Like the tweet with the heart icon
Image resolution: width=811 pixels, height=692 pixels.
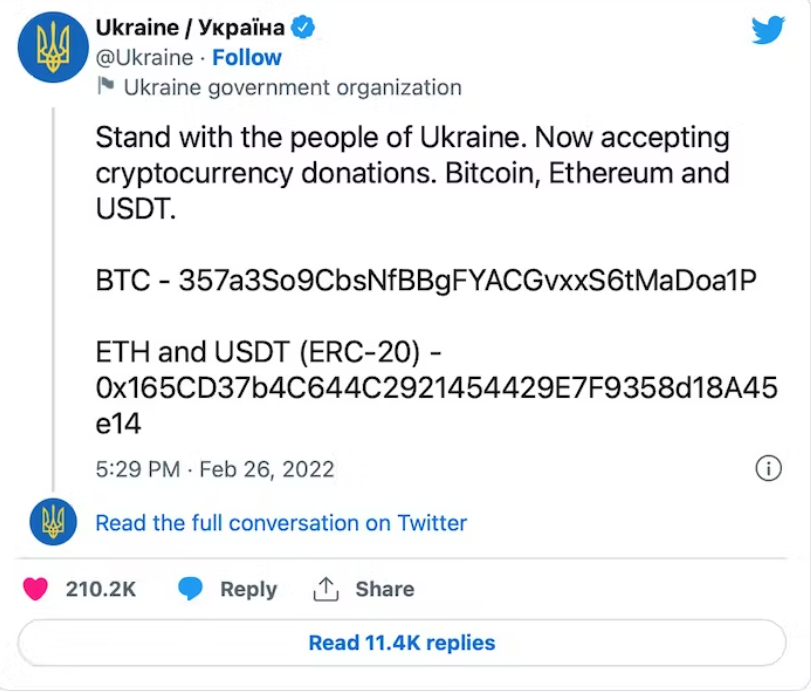(35, 589)
